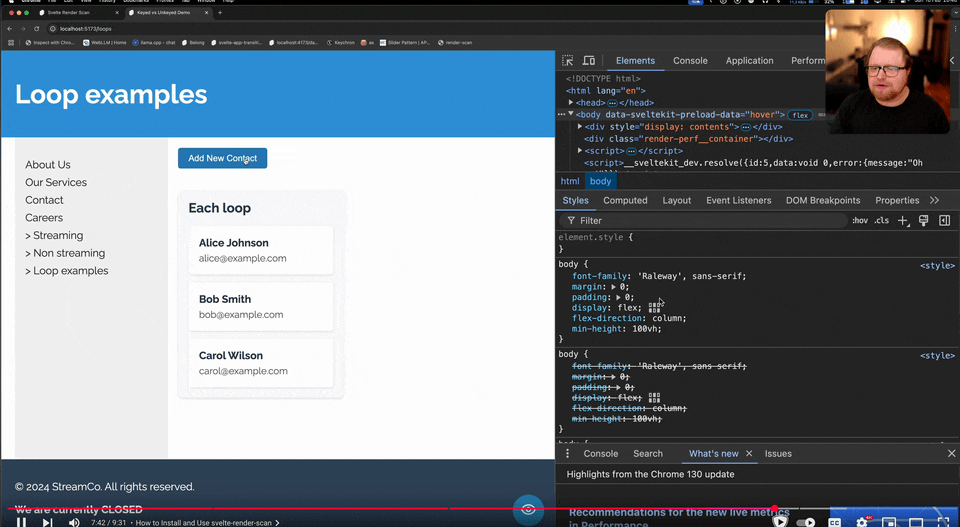Viewport: 960px width, 527px height.
Task: Open the browser apps grid bookmark icon
Action: tap(10, 43)
